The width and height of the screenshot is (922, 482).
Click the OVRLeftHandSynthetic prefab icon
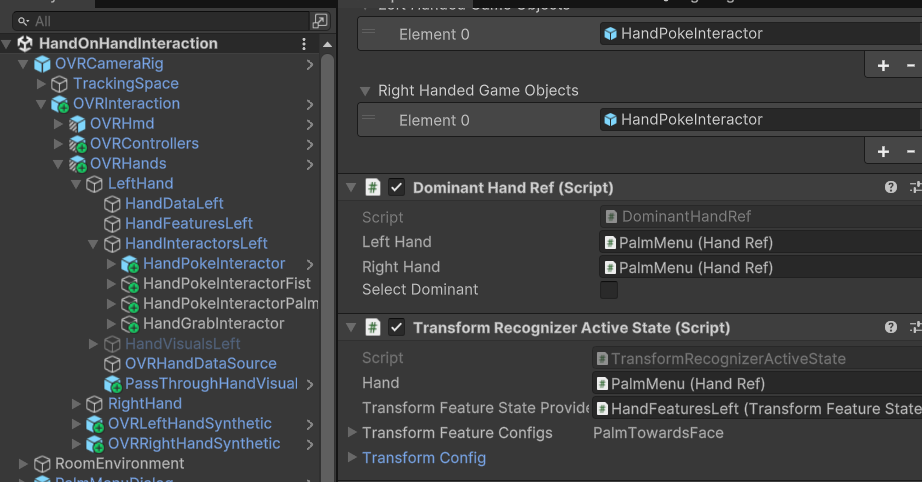(95, 424)
